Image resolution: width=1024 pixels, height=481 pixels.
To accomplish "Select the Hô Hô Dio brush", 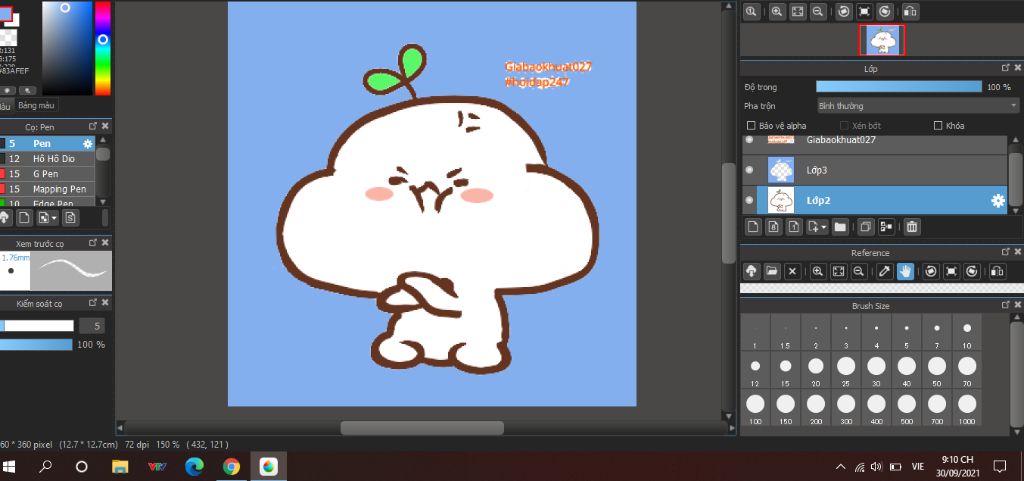I will (x=48, y=159).
